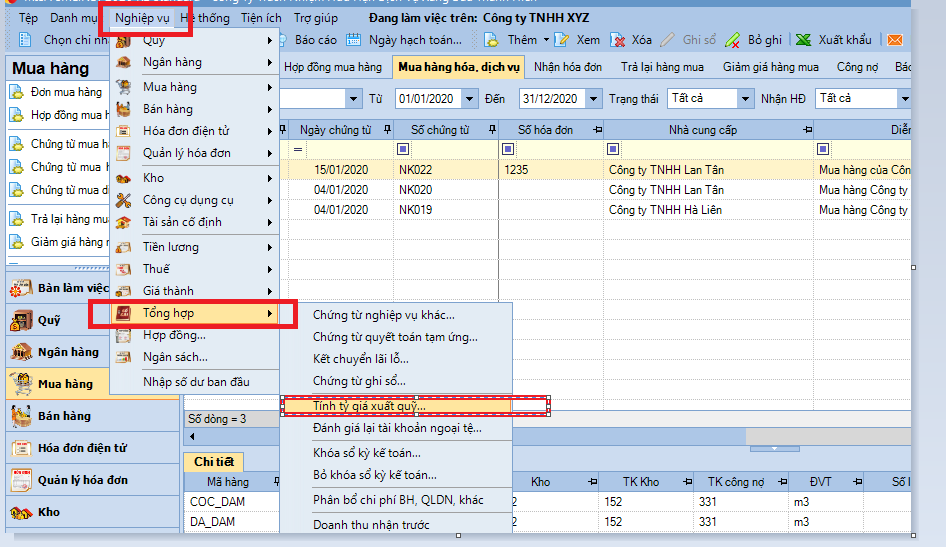Open the Từ date picker dropdown

click(x=469, y=98)
